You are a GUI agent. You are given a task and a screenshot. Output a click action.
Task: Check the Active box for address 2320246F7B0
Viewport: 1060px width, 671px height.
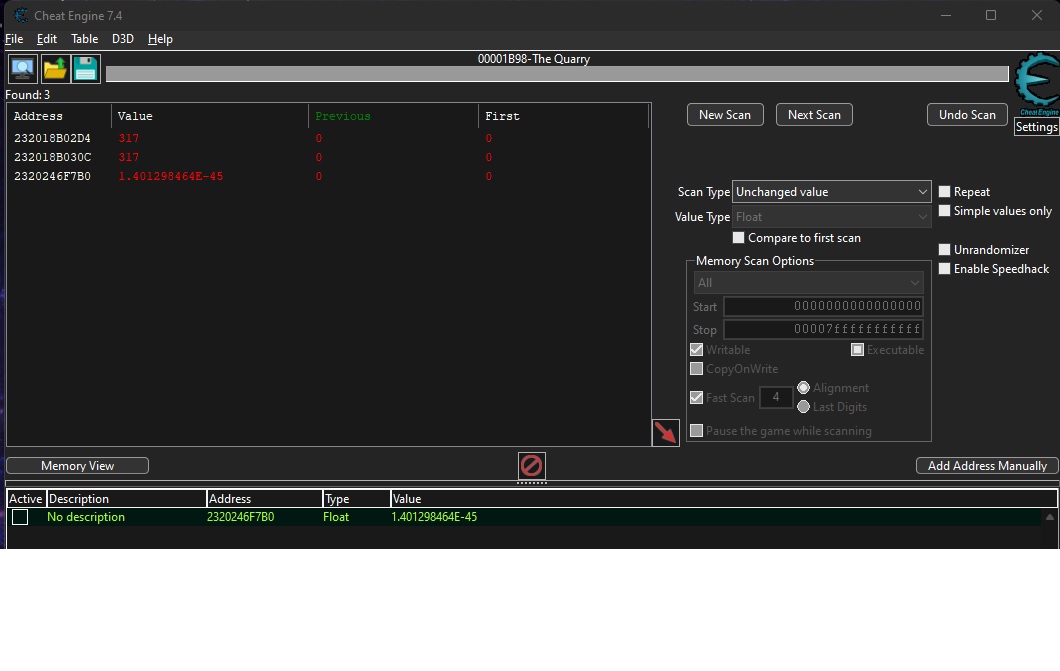[x=20, y=517]
